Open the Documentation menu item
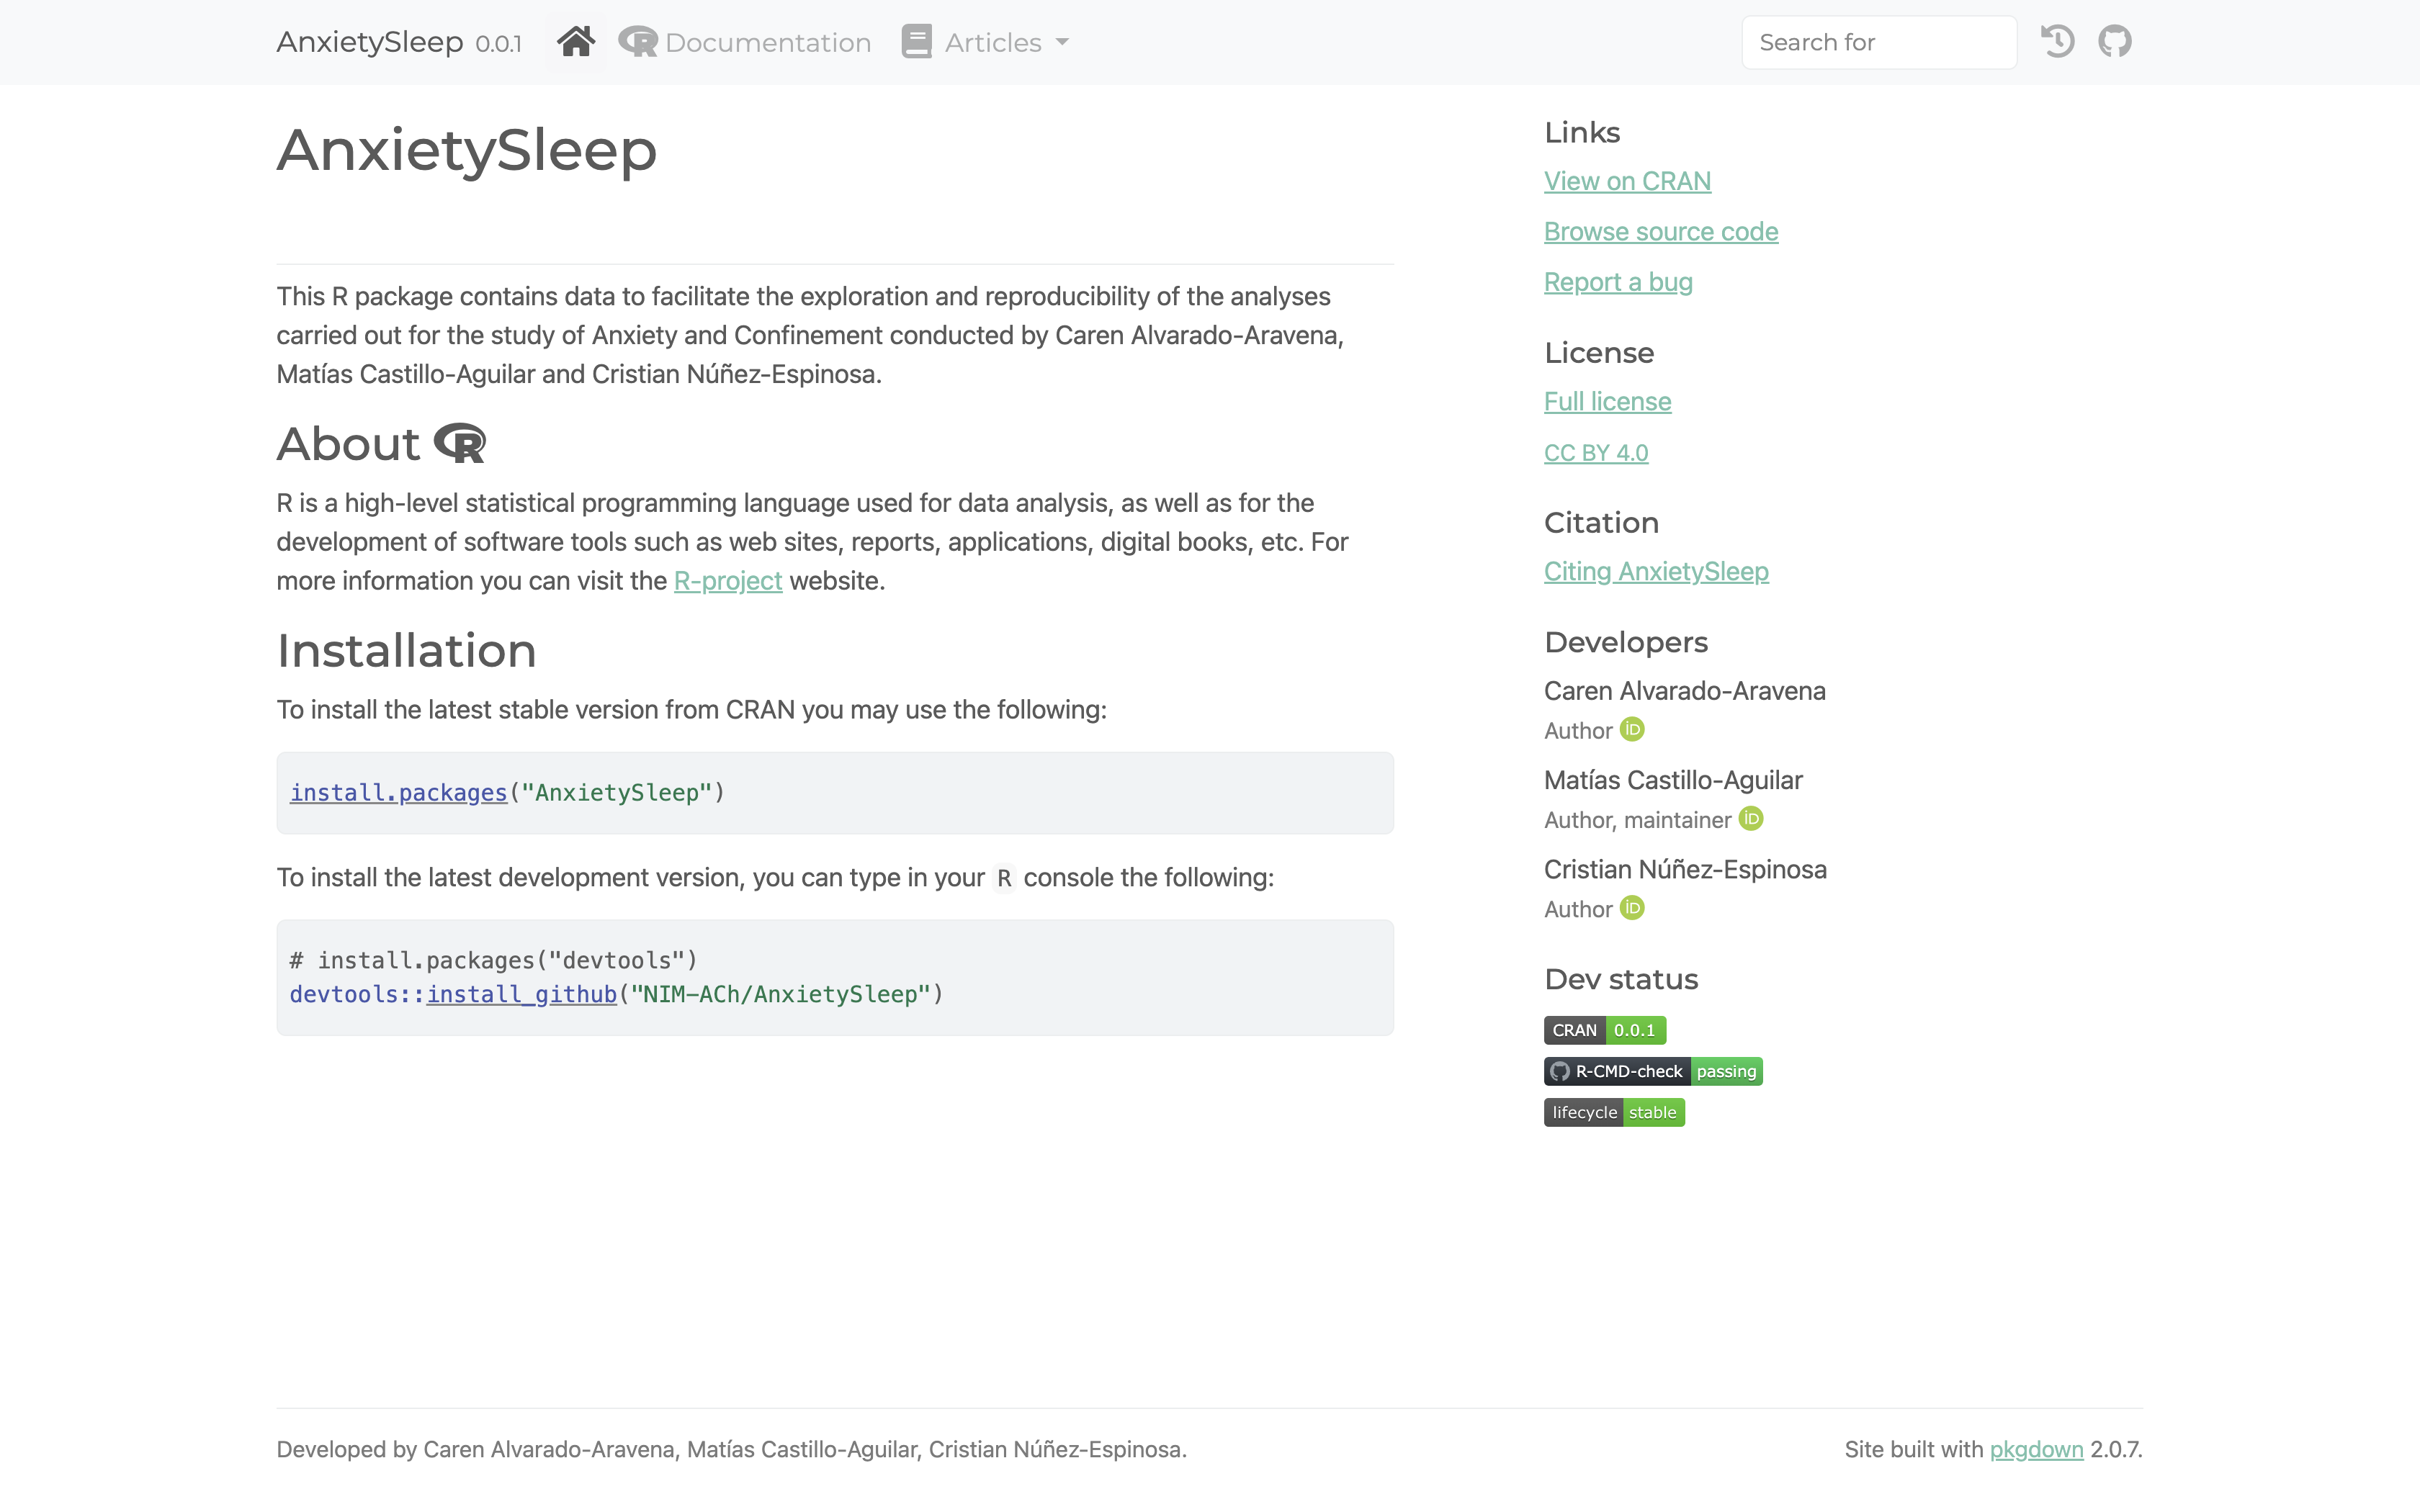The width and height of the screenshot is (2420, 1512). pyautogui.click(x=745, y=42)
